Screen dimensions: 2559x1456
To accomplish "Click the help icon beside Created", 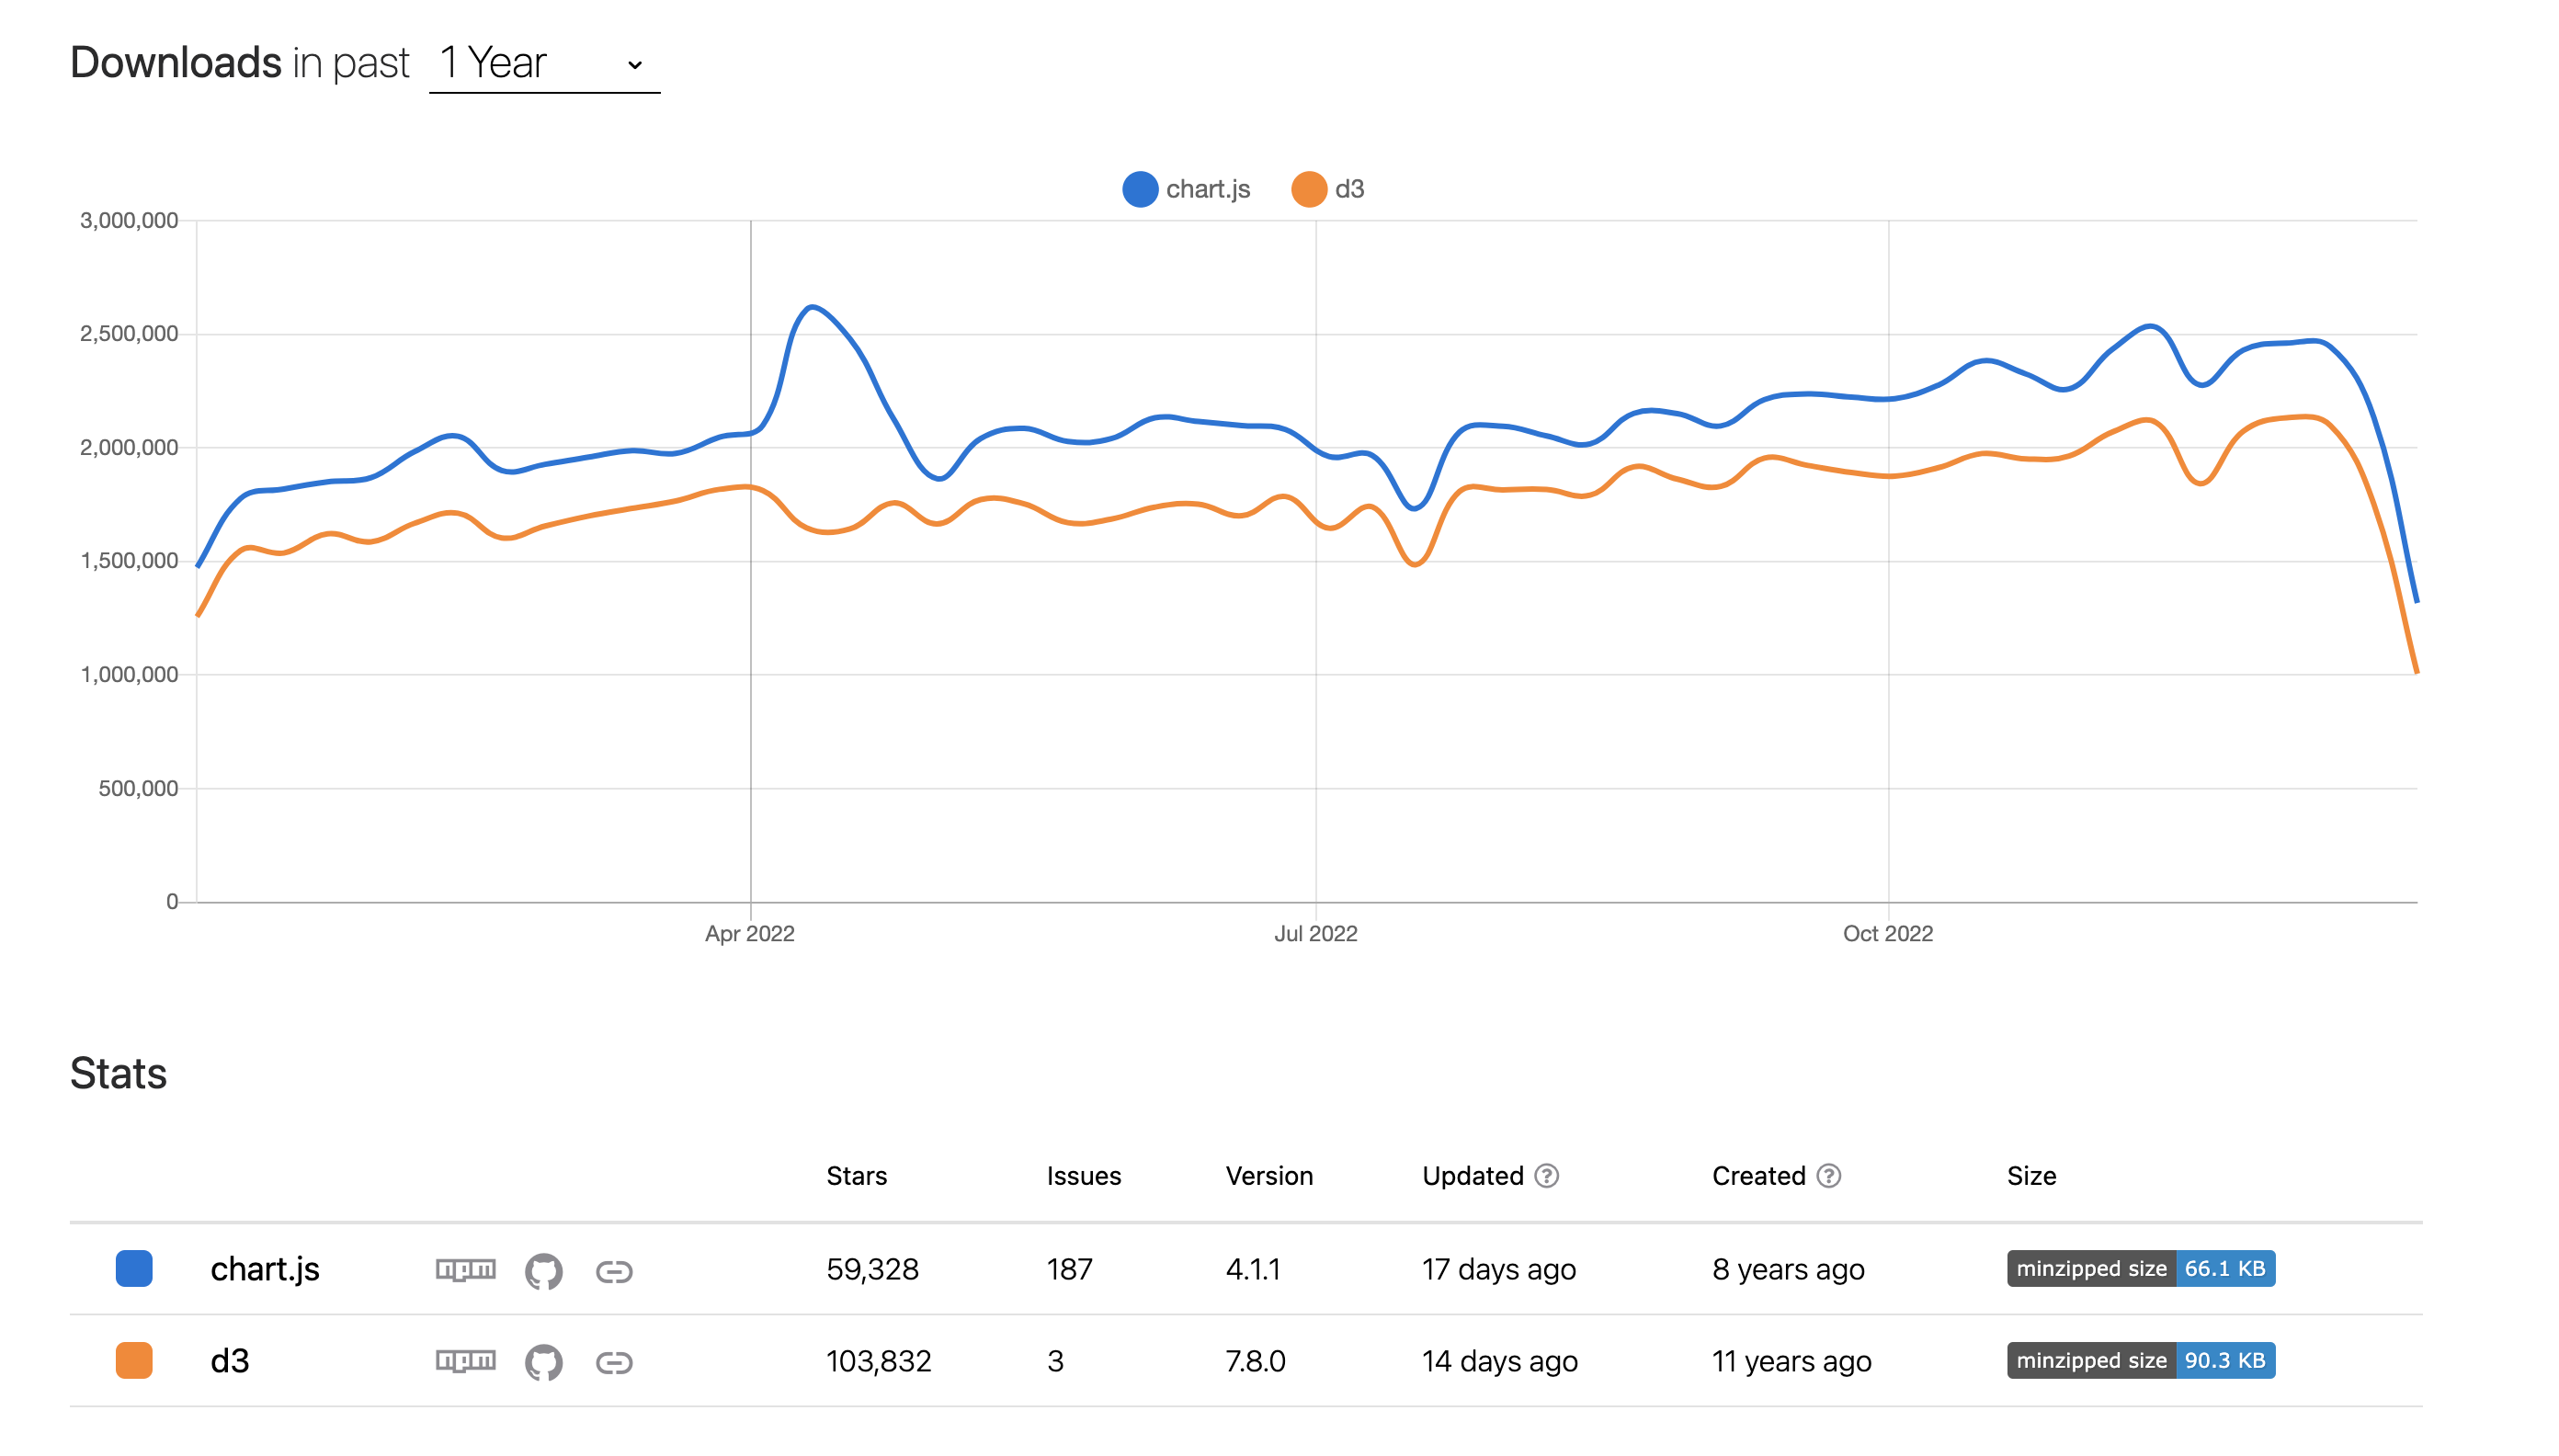I will coord(1829,1176).
